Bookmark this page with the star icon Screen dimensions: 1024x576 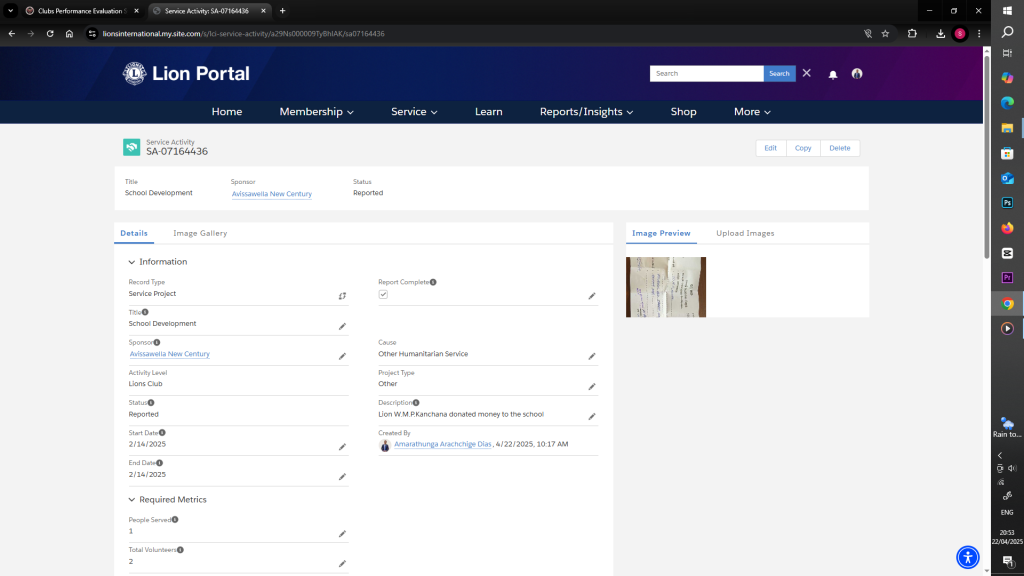point(885,33)
